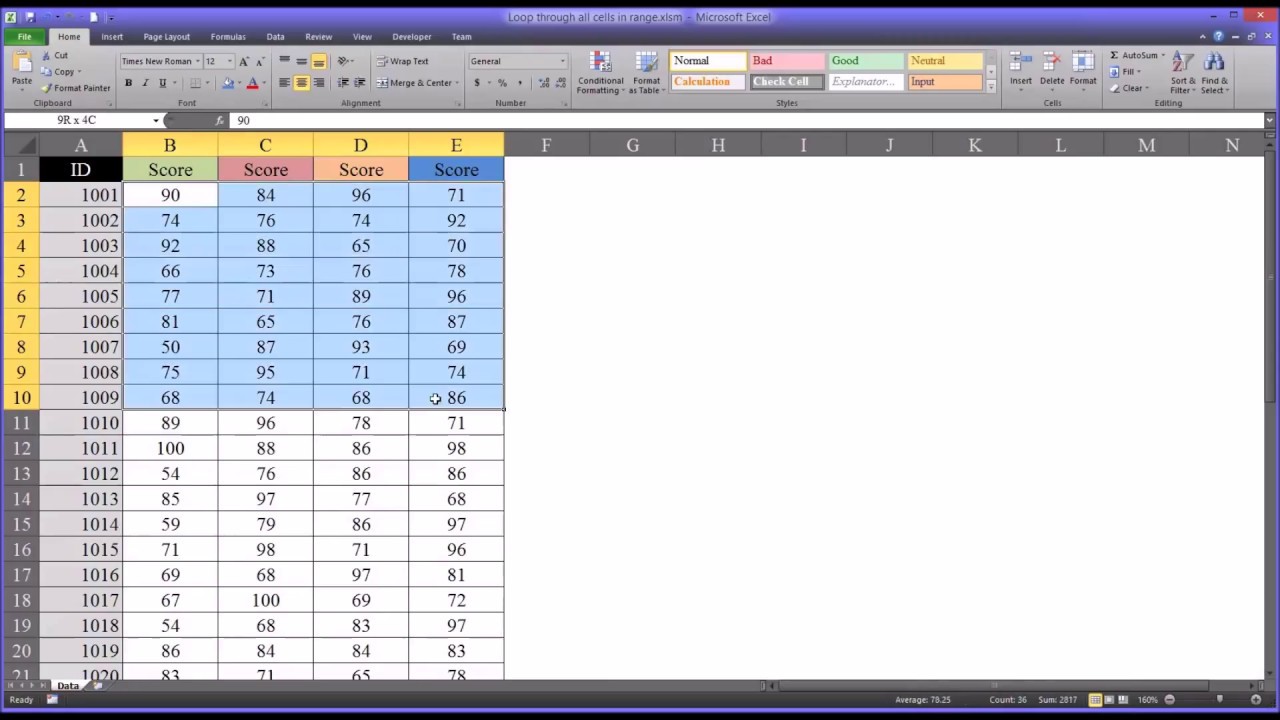Click the Wrap Text button
The image size is (1280, 720).
point(402,61)
